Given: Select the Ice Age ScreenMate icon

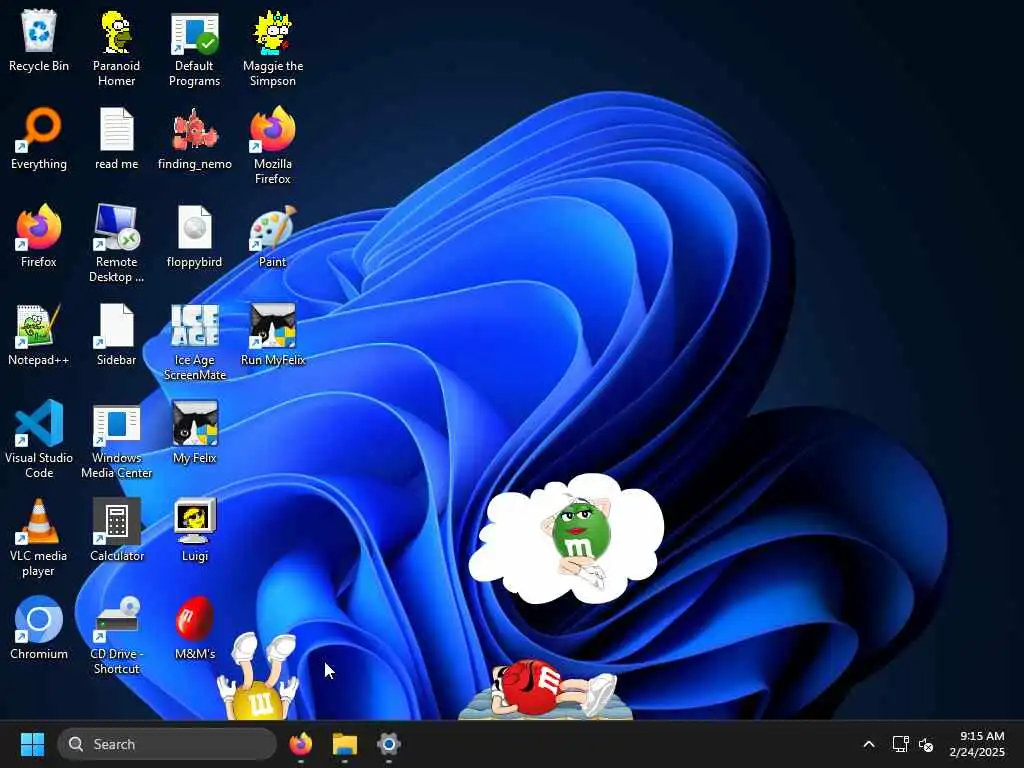Looking at the screenshot, I should (195, 341).
